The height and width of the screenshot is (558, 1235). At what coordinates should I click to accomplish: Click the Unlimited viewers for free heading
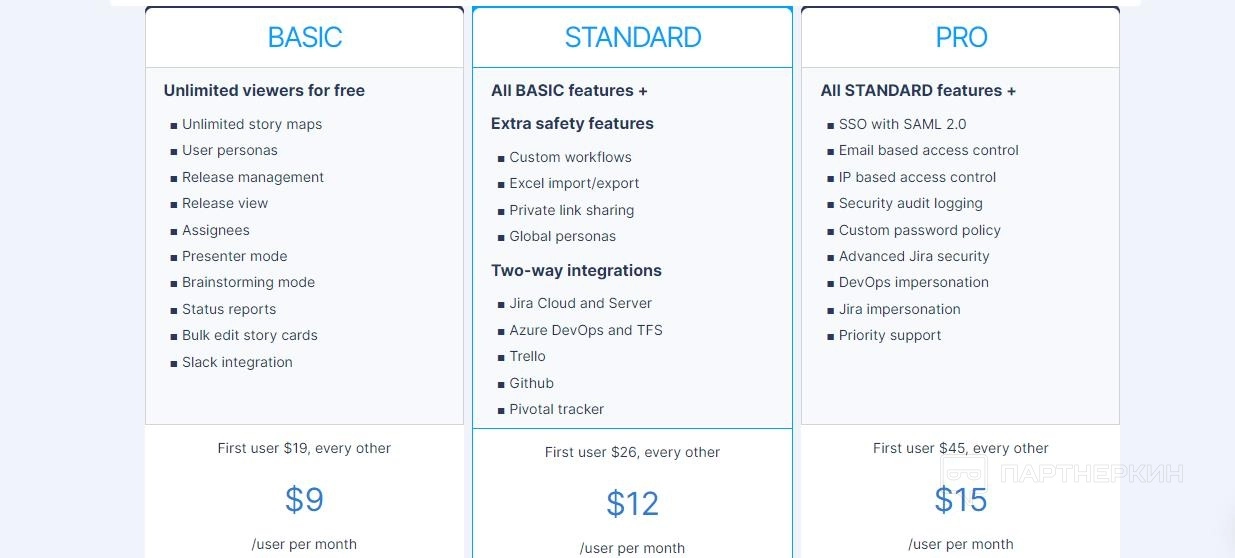tap(264, 90)
